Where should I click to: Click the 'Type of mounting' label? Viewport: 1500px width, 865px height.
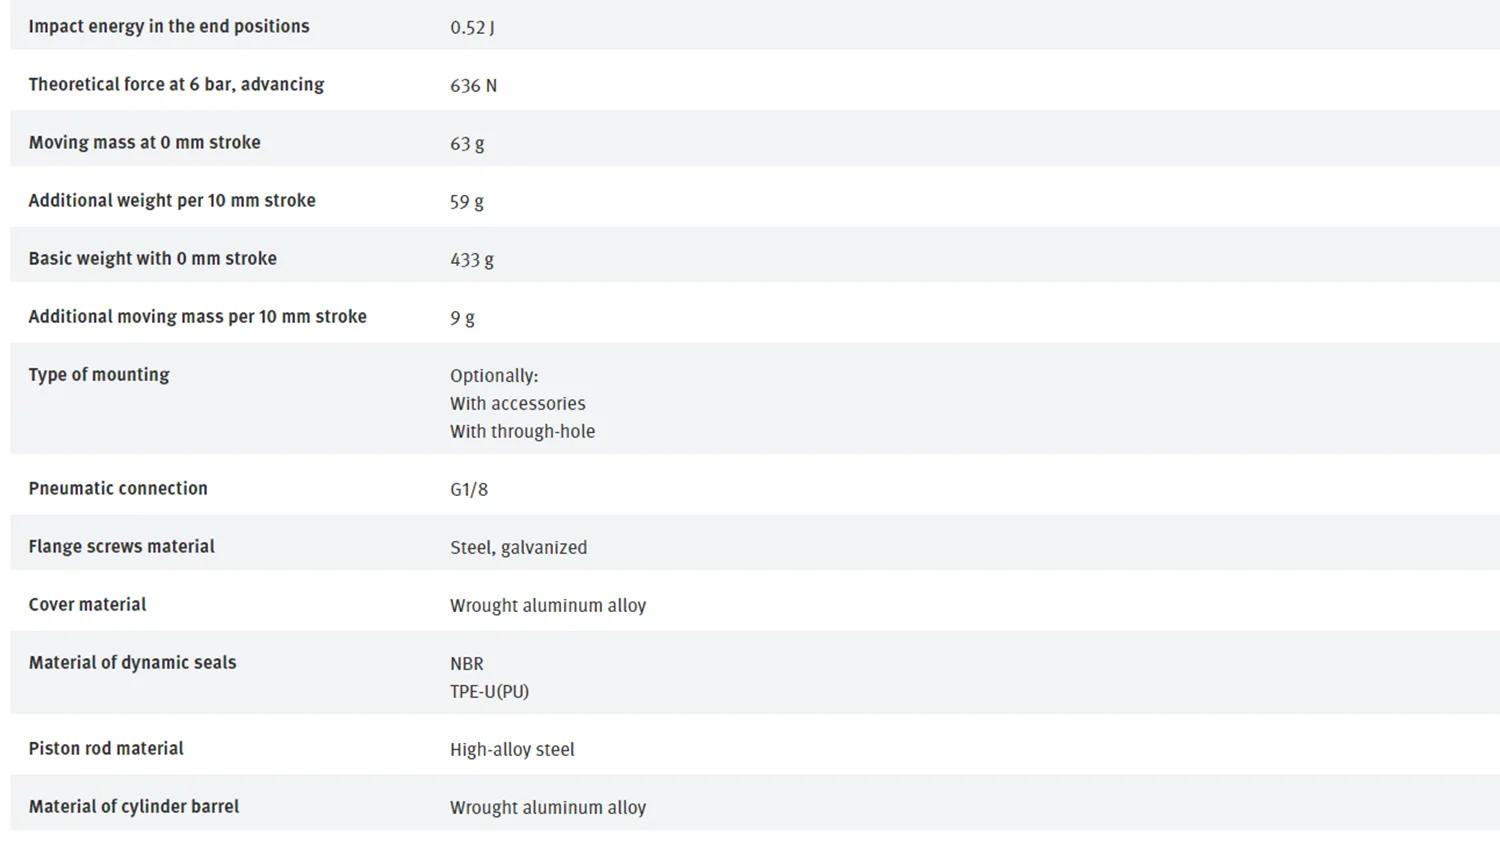pos(99,375)
